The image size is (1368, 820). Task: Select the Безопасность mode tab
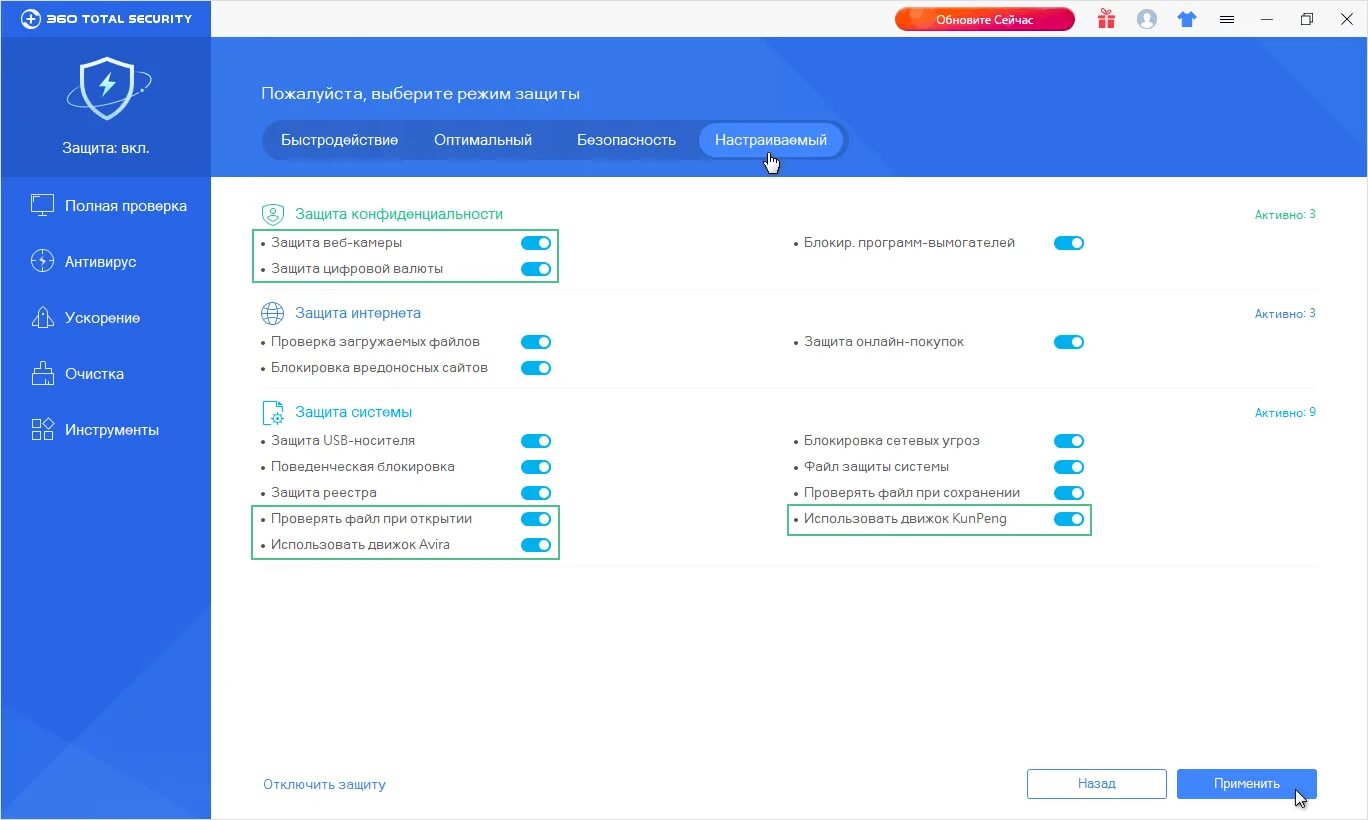pyautogui.click(x=626, y=140)
